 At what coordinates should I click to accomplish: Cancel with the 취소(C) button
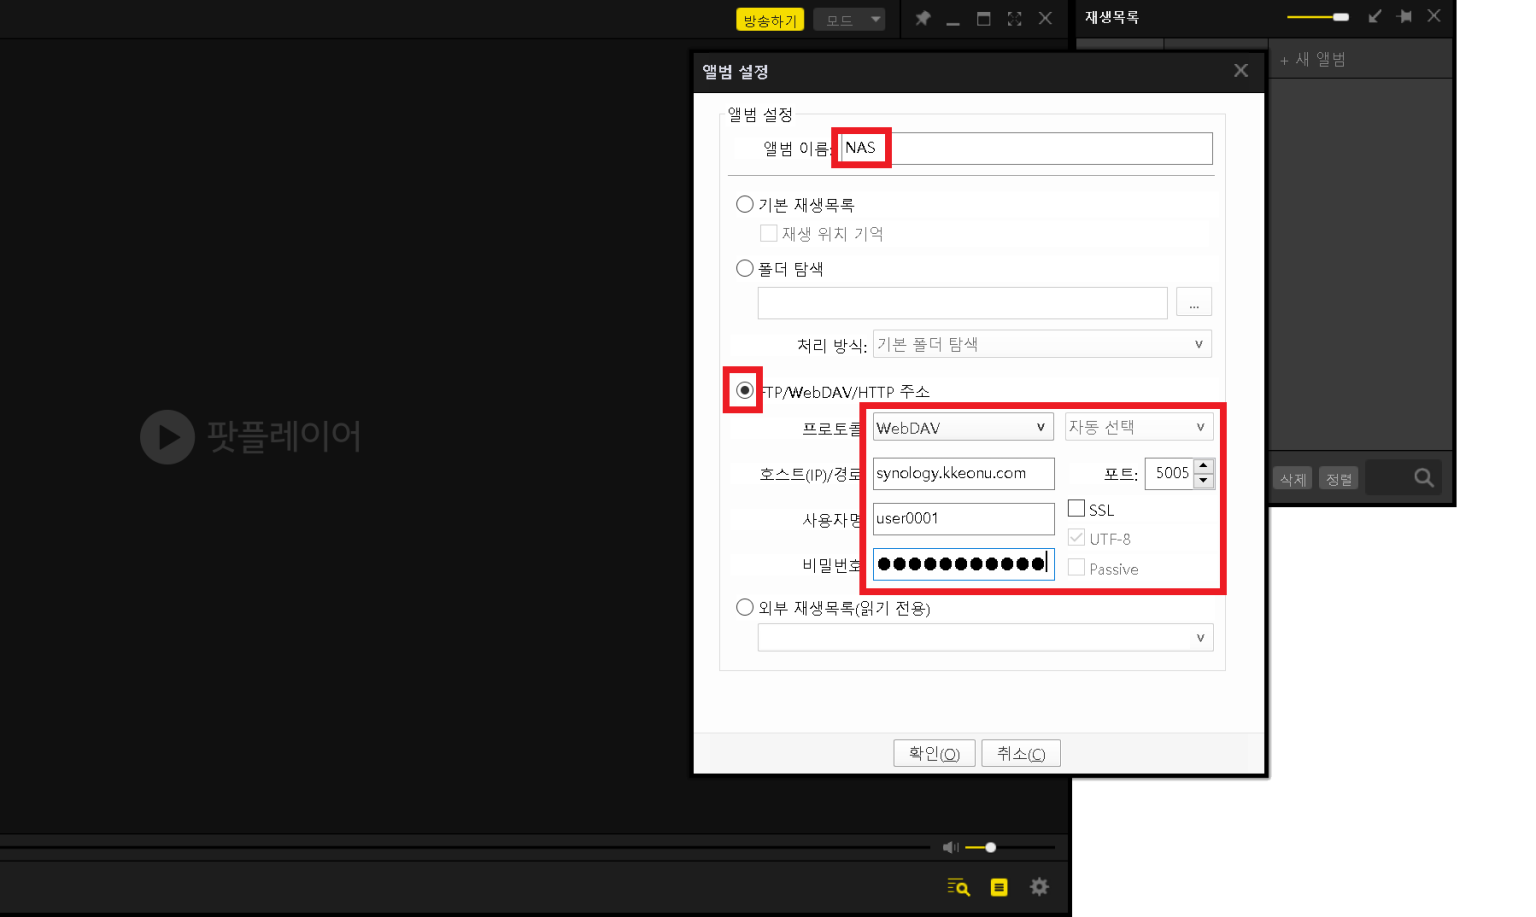(x=1021, y=753)
